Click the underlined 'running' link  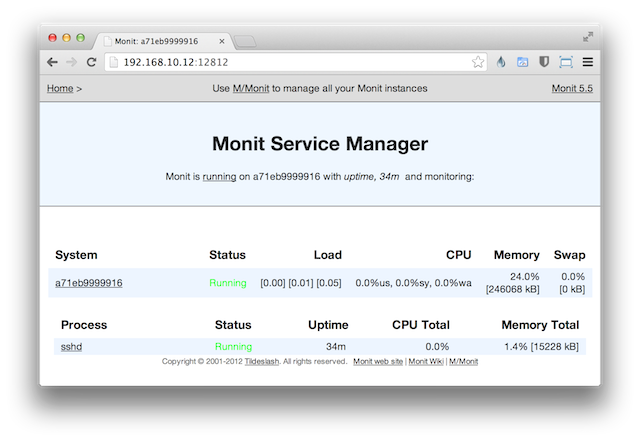(219, 176)
